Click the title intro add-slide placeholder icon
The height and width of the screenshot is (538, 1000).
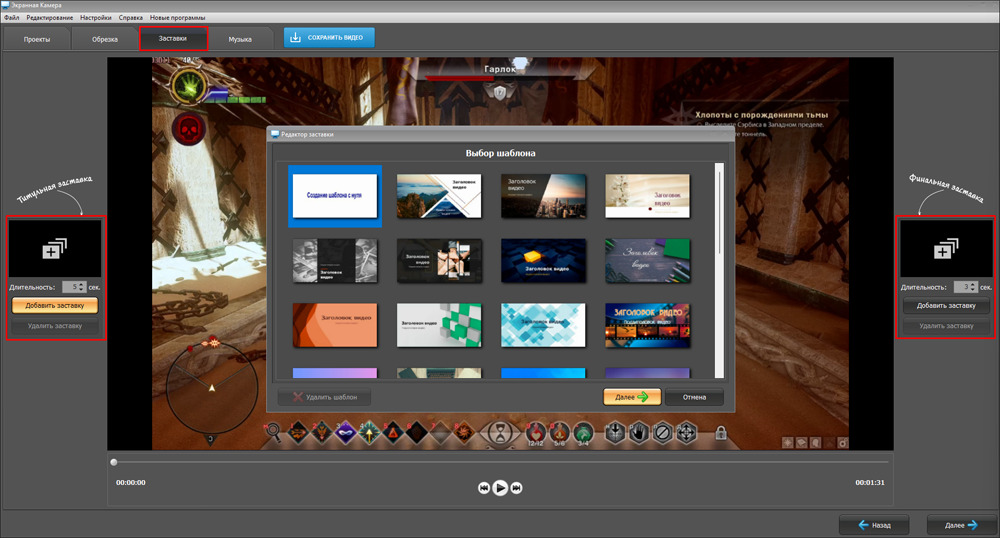[x=54, y=248]
